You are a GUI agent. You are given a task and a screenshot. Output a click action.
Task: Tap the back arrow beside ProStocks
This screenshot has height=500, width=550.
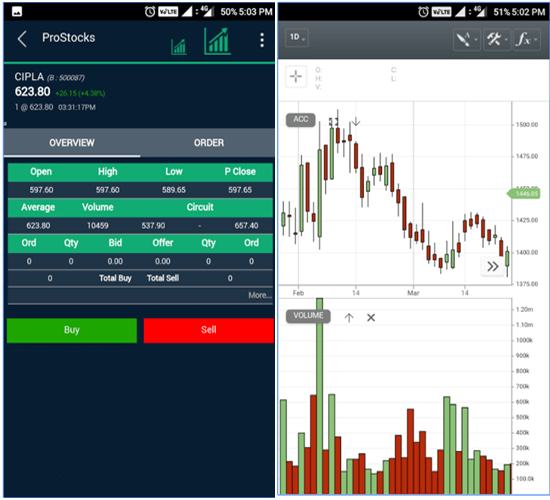click(22, 39)
